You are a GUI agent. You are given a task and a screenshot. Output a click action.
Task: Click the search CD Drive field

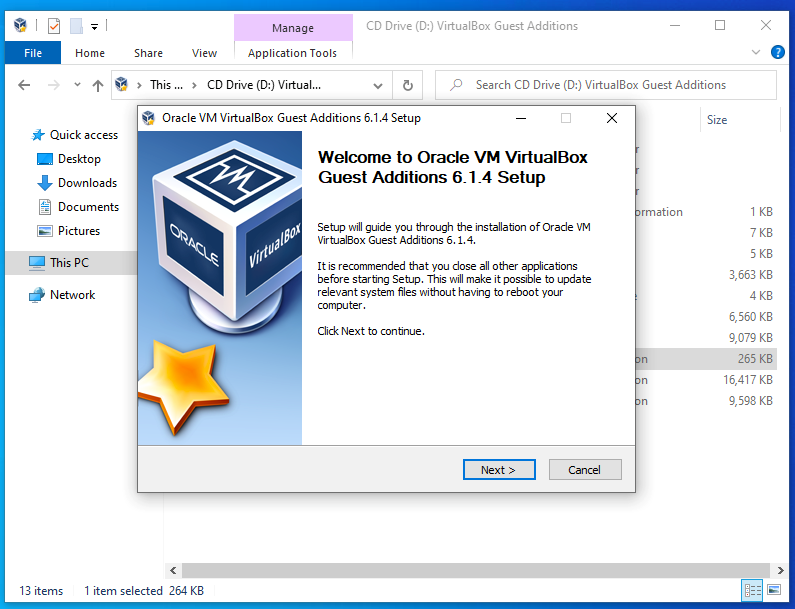606,85
